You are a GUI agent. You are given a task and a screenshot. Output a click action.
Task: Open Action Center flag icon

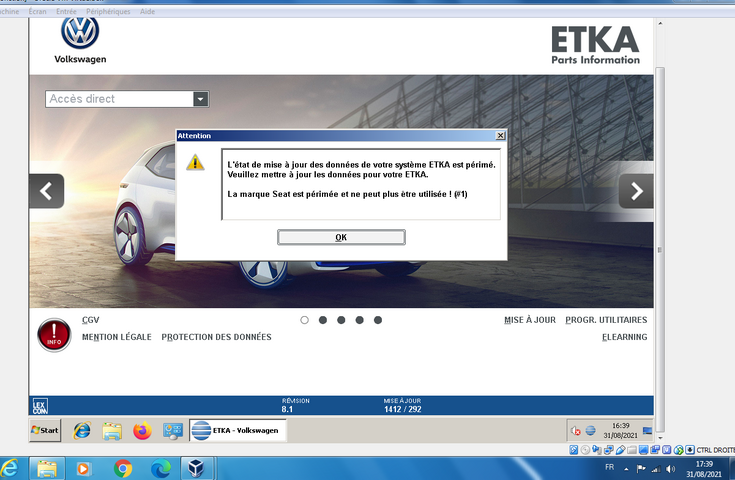point(641,468)
